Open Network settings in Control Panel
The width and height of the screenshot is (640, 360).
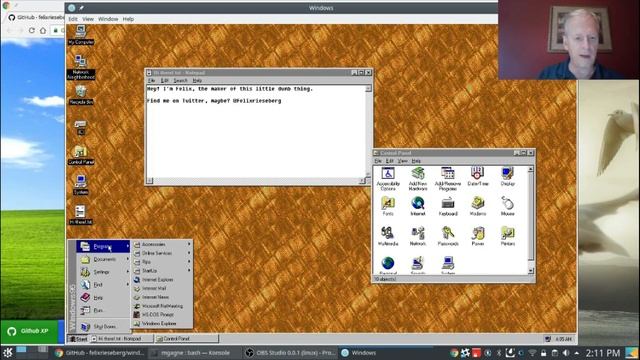pyautogui.click(x=418, y=236)
